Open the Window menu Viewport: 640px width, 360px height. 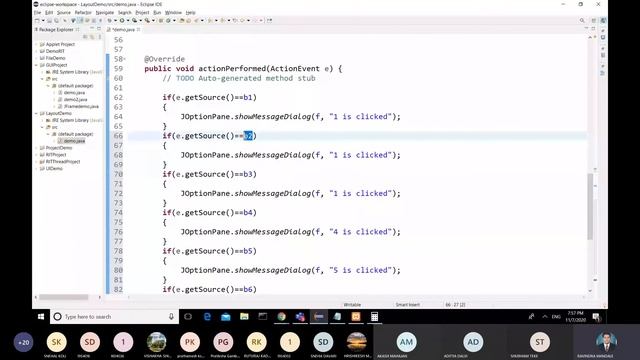[173, 13]
